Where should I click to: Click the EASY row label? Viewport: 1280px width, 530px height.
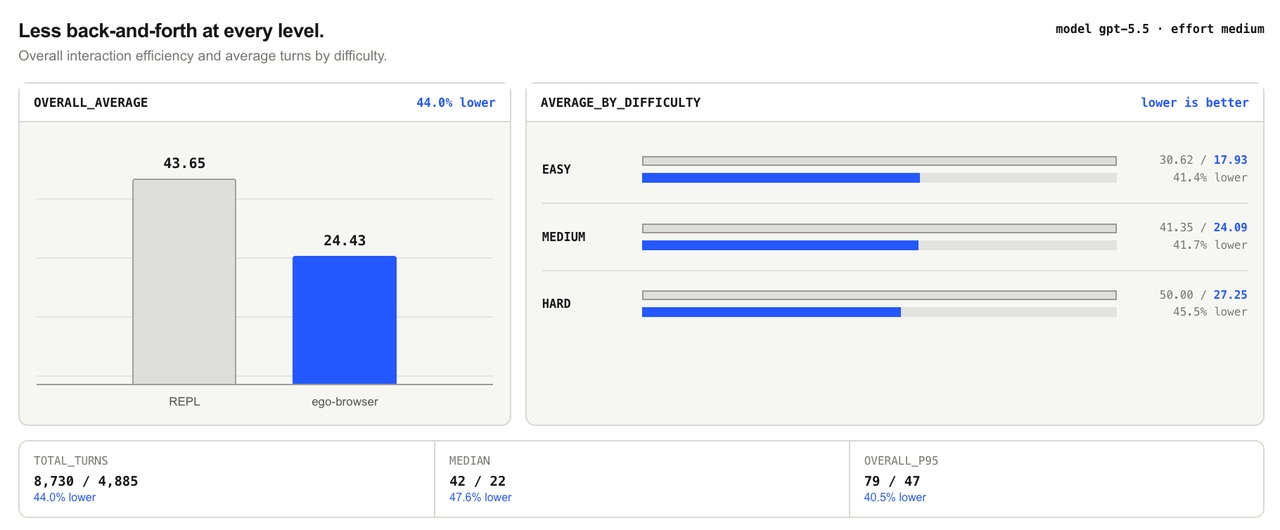556,169
